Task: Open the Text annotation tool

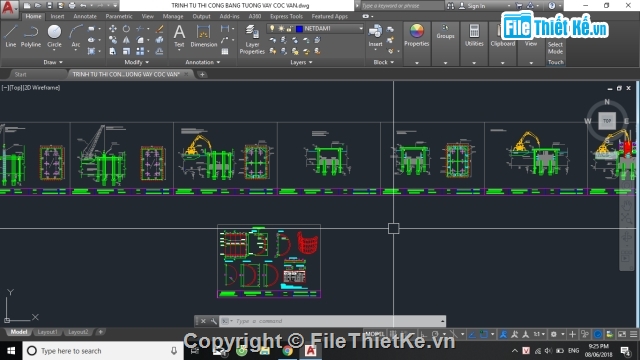Action: [x=179, y=36]
